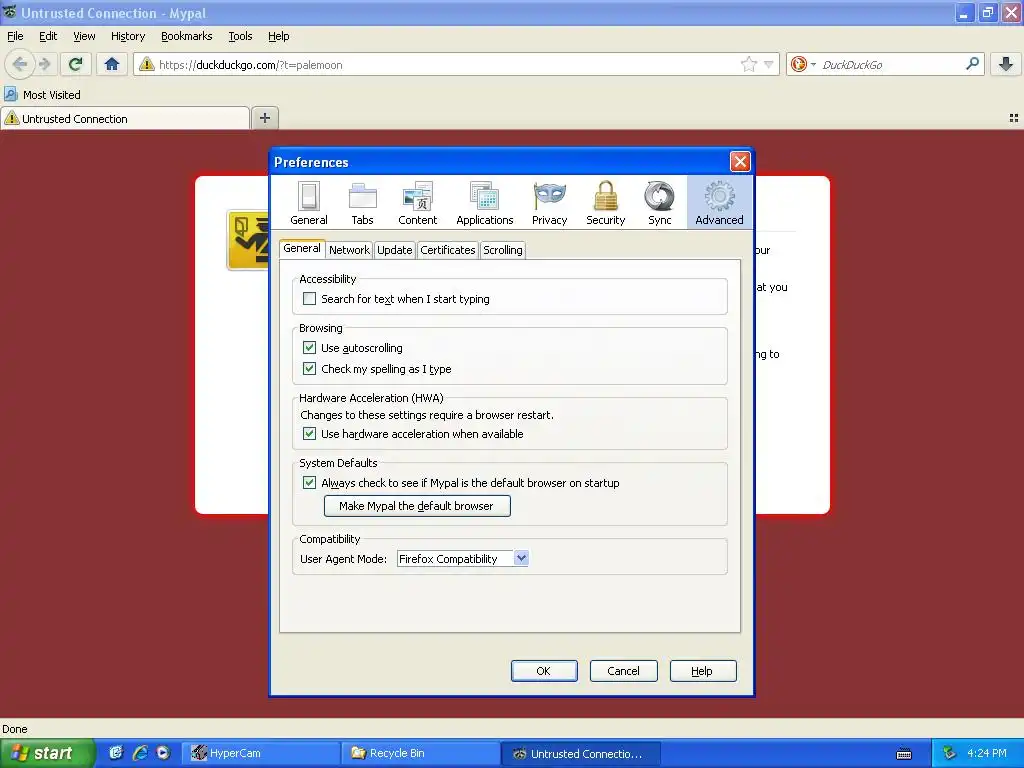Open the Windows Start menu
1024x768 pixels.
pyautogui.click(x=47, y=753)
